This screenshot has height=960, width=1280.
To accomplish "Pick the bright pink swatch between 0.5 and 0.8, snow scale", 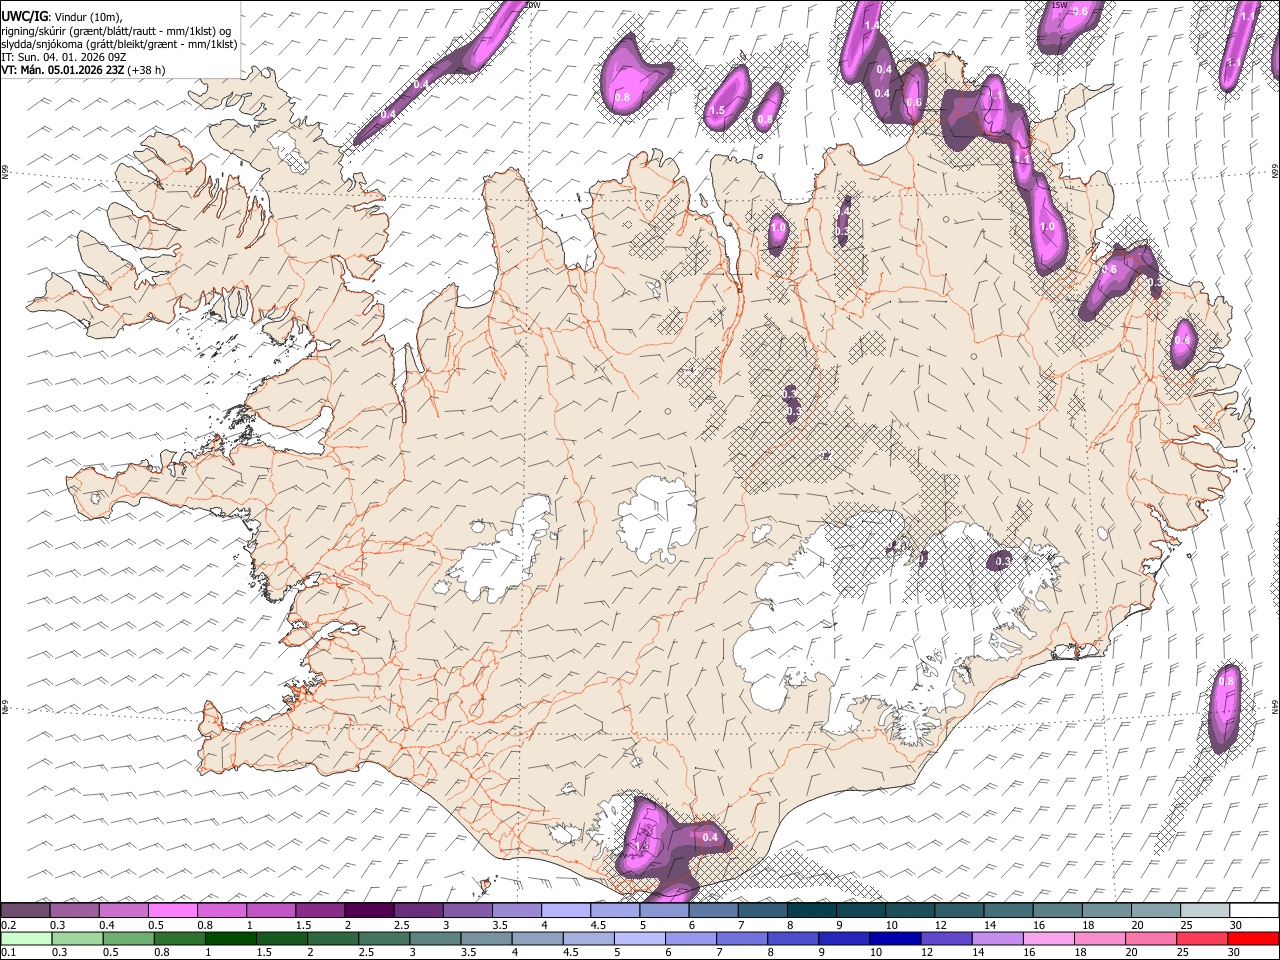I will 172,911.
